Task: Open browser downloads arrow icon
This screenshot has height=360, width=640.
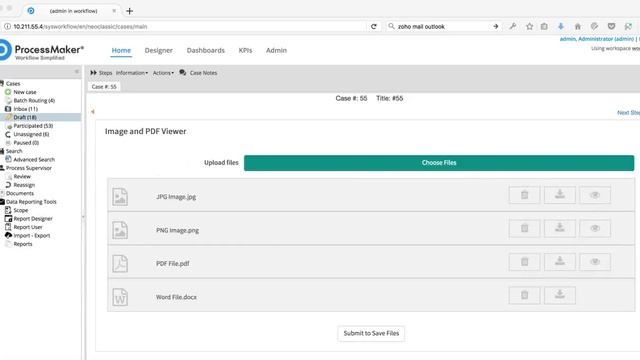Action: [x=561, y=27]
